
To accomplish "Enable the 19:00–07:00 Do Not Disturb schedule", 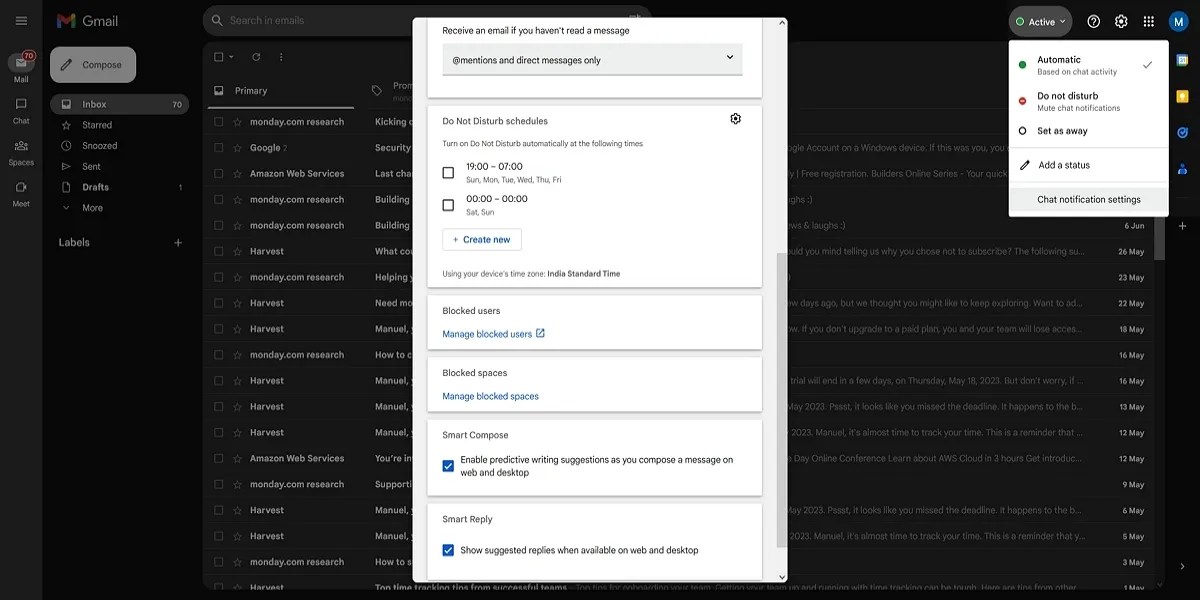I will coord(446,171).
